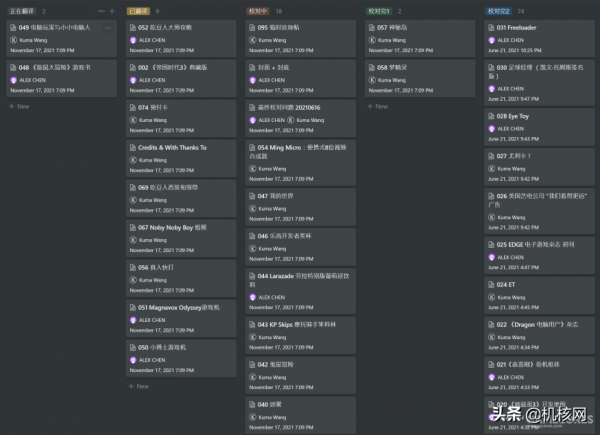Click page icon of card 052
This screenshot has height=435, width=600.
click(133, 28)
